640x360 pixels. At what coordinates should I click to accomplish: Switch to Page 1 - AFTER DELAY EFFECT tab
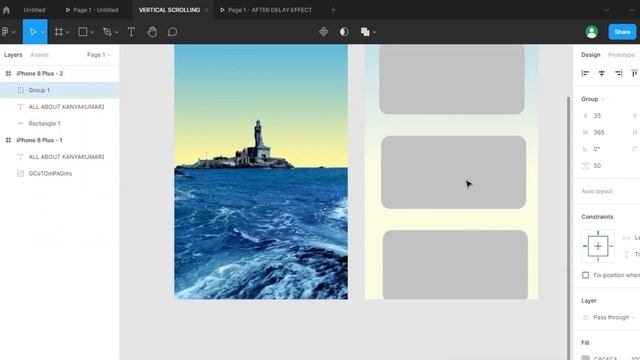[x=266, y=10]
